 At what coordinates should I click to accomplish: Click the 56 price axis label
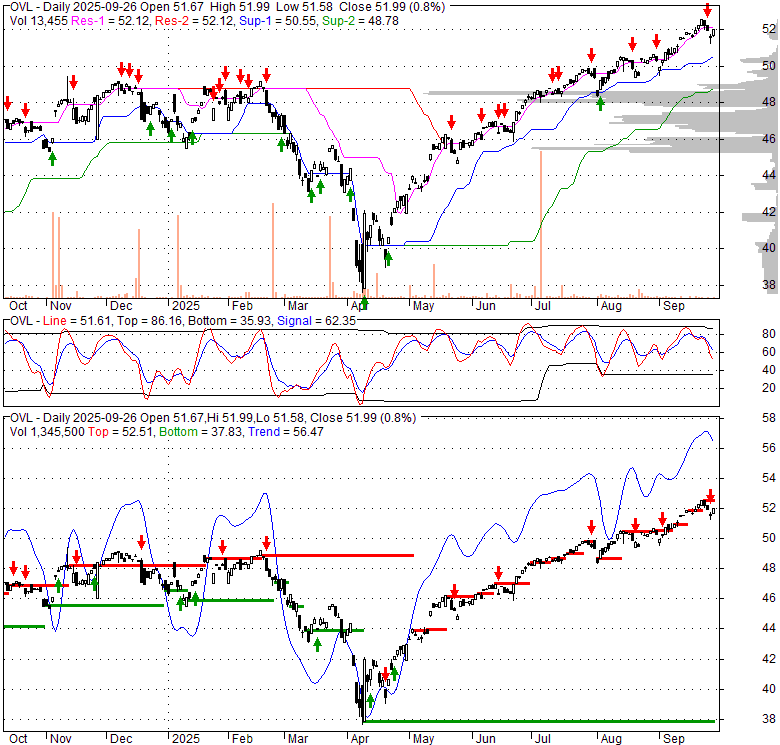(x=769, y=448)
